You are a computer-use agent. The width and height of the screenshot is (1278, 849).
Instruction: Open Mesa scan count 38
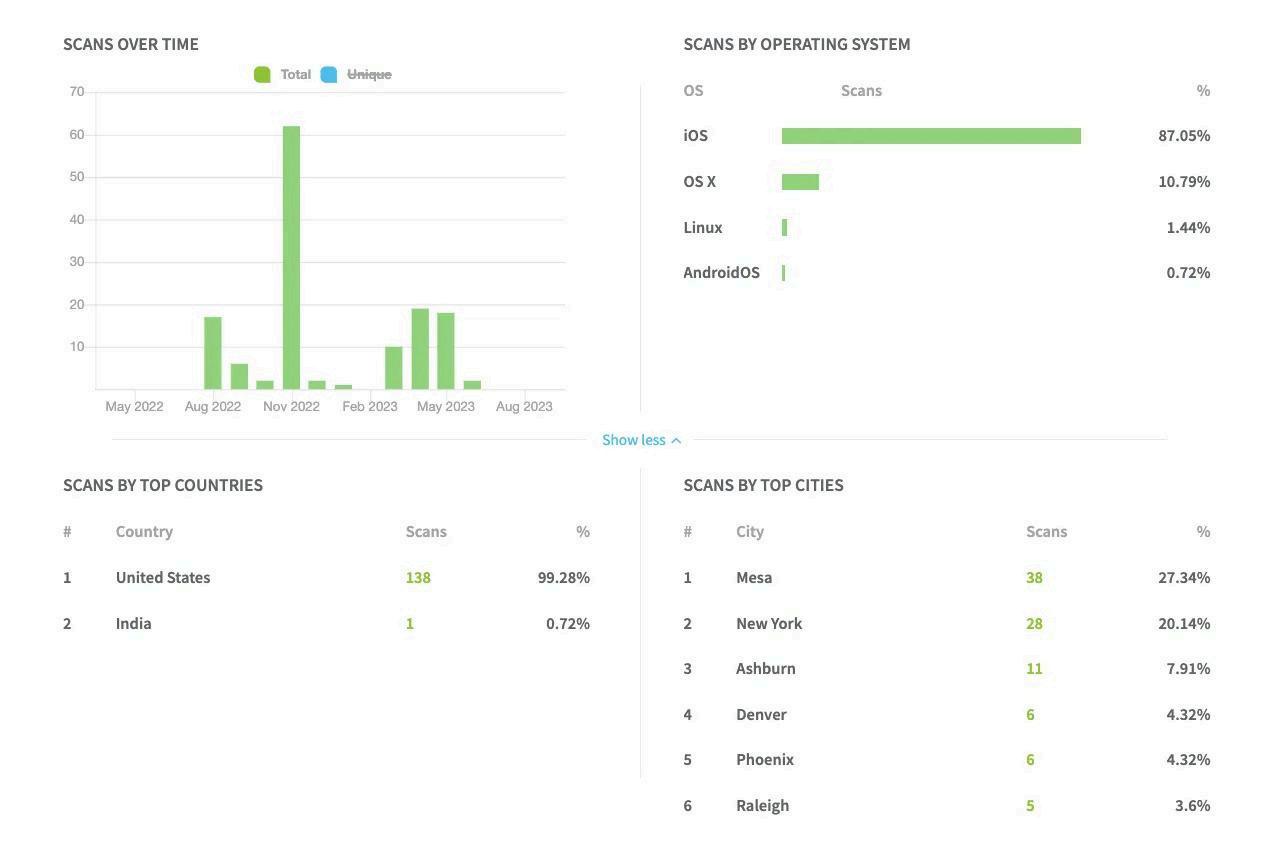tap(1034, 578)
